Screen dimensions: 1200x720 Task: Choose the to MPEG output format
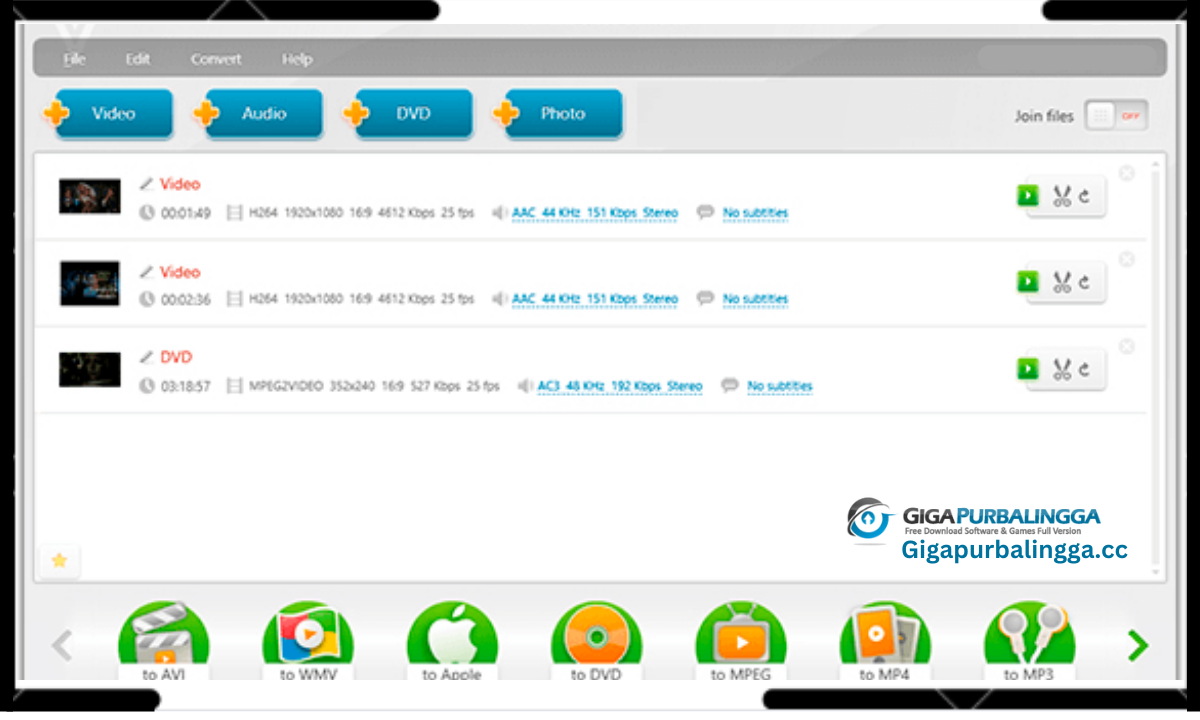pos(740,642)
